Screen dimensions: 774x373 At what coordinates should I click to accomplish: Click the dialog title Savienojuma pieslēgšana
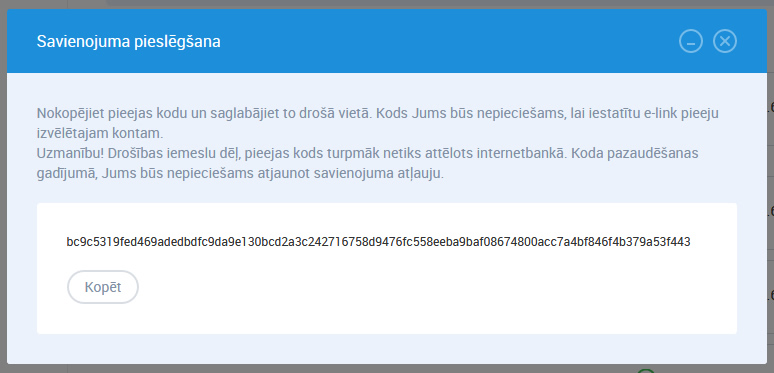tap(128, 42)
